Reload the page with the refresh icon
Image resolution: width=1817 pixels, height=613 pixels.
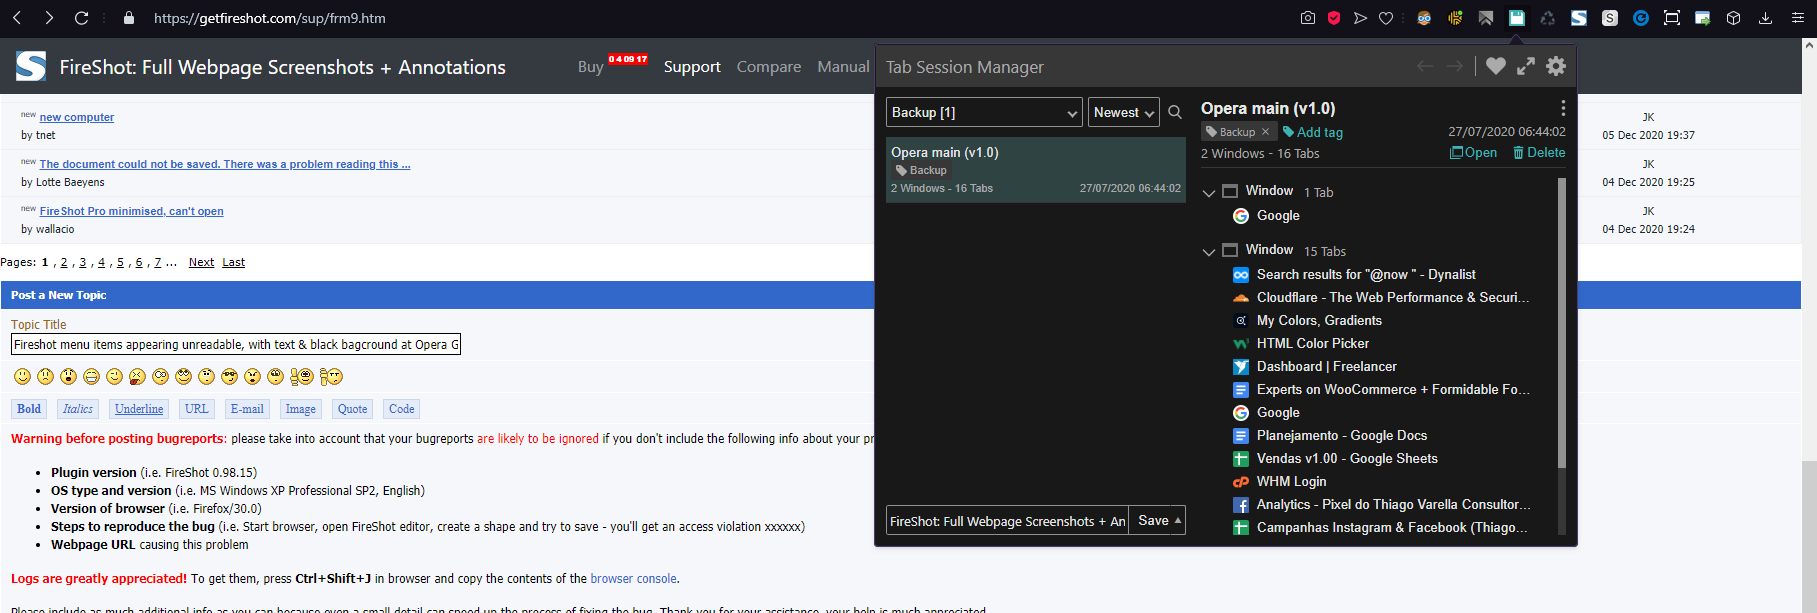click(81, 18)
